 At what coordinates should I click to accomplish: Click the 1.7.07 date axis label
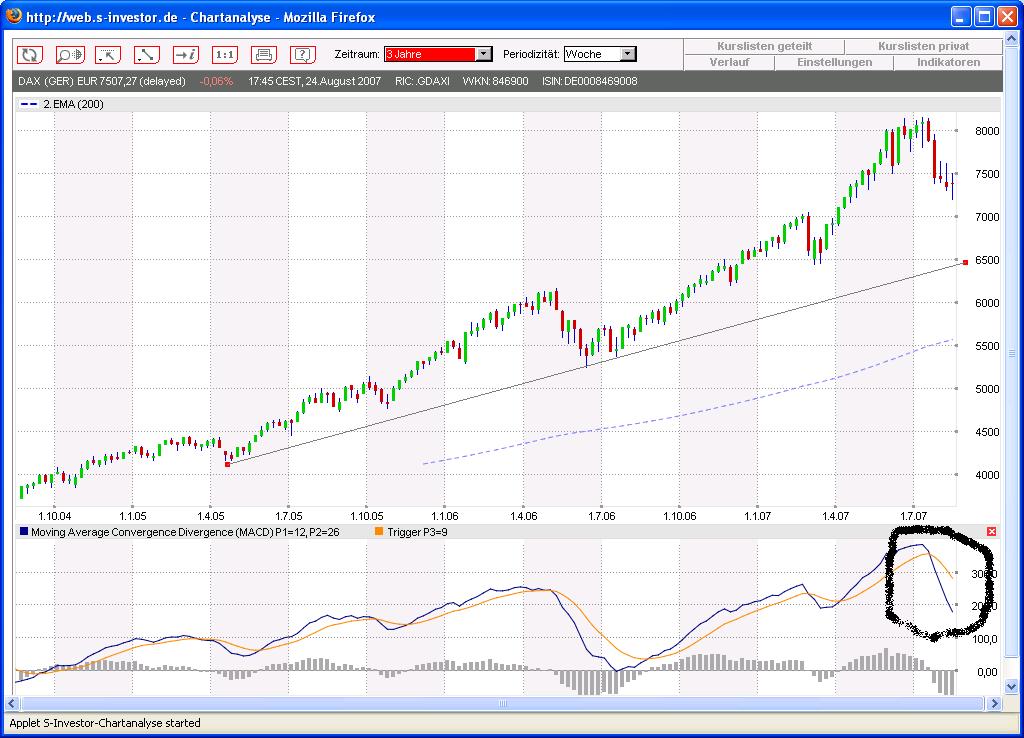913,516
